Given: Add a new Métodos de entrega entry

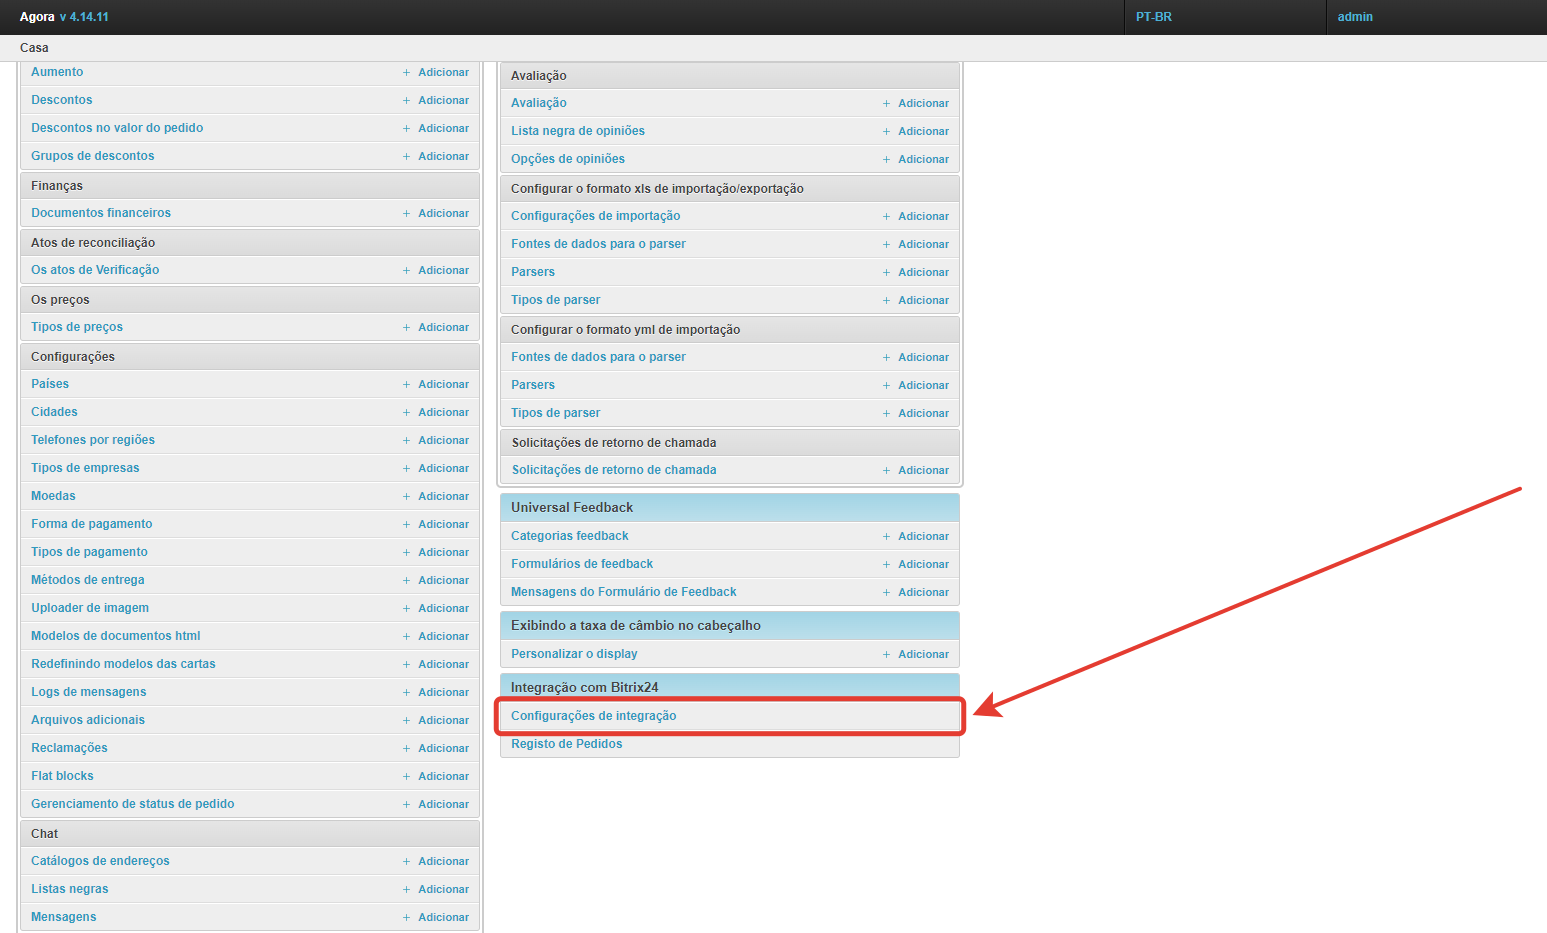Looking at the screenshot, I should [x=443, y=581].
